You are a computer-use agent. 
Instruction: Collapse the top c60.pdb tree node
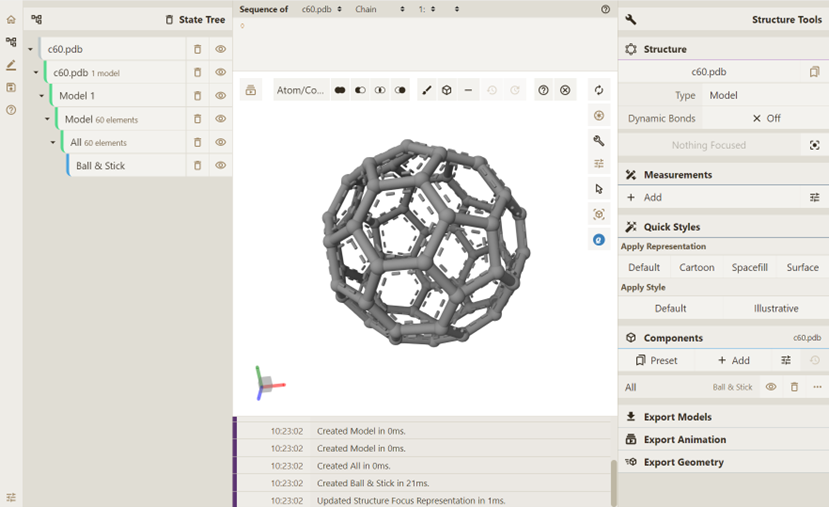31,49
